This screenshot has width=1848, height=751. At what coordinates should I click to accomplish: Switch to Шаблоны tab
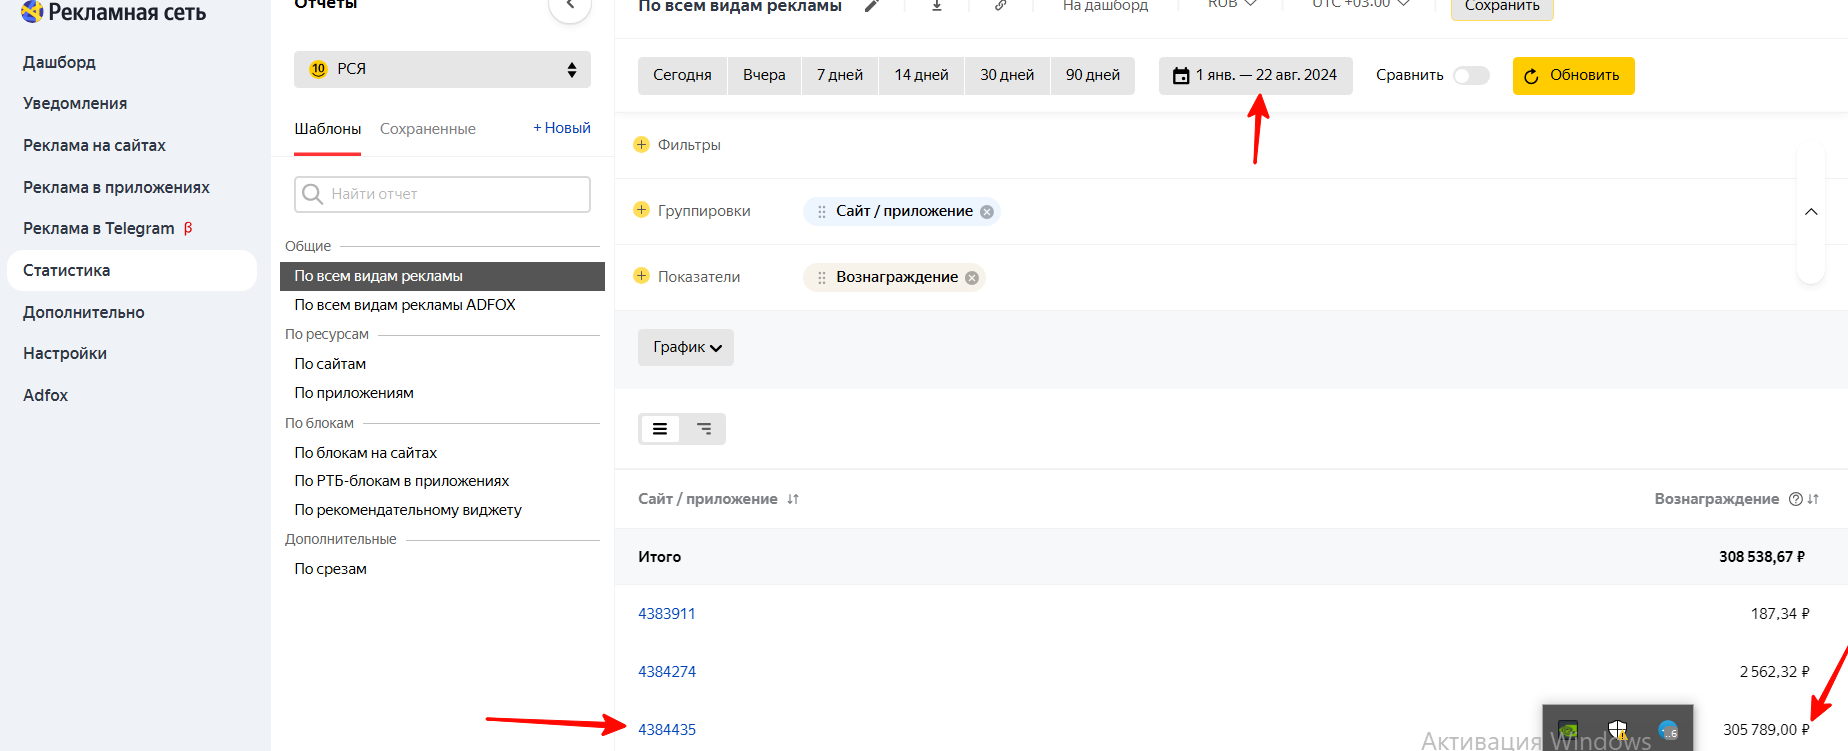328,129
